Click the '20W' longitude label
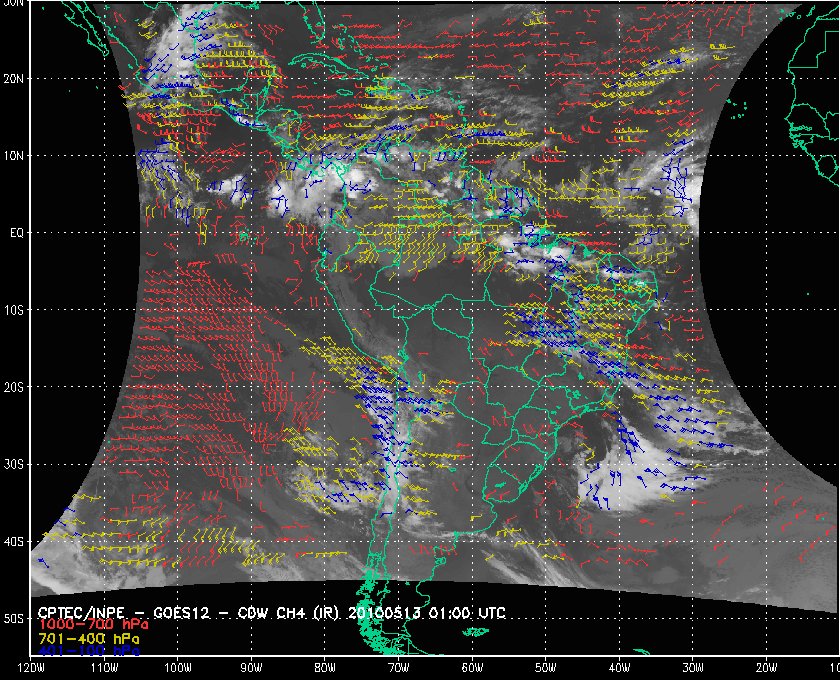The width and height of the screenshot is (840, 680). point(767,668)
